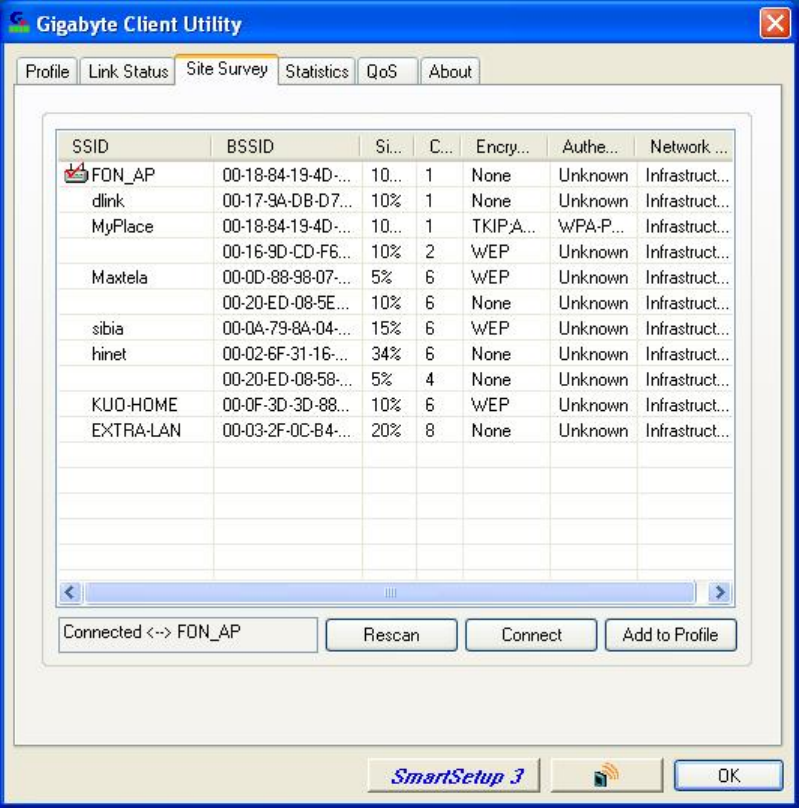Click the 15% signal value
This screenshot has width=799, height=808.
click(x=386, y=328)
